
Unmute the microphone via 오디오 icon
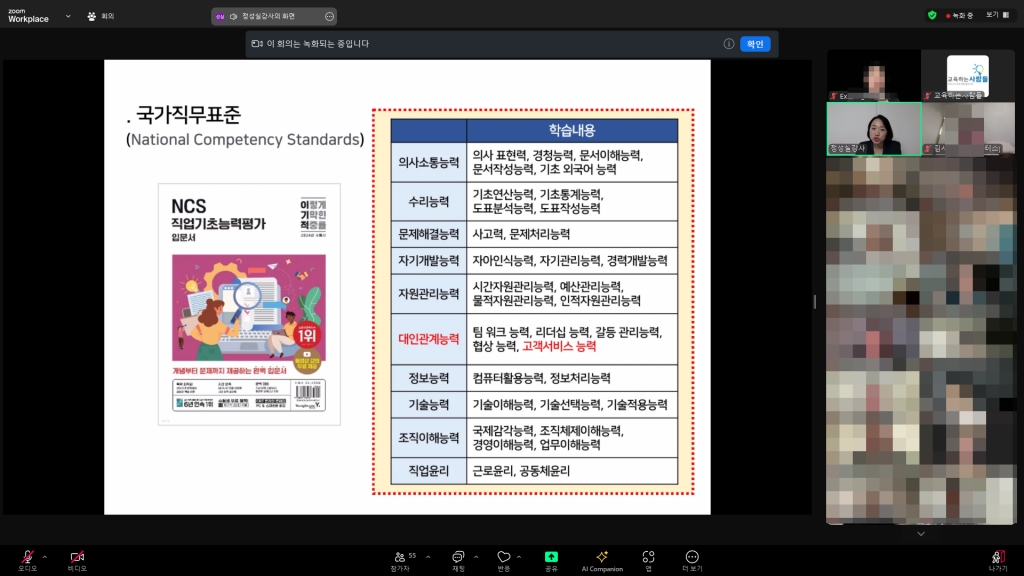27,557
